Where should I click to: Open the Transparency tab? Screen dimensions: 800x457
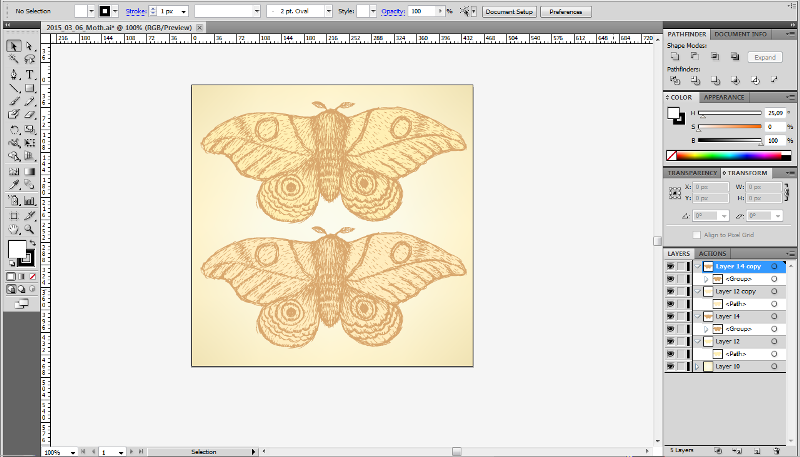coord(692,173)
